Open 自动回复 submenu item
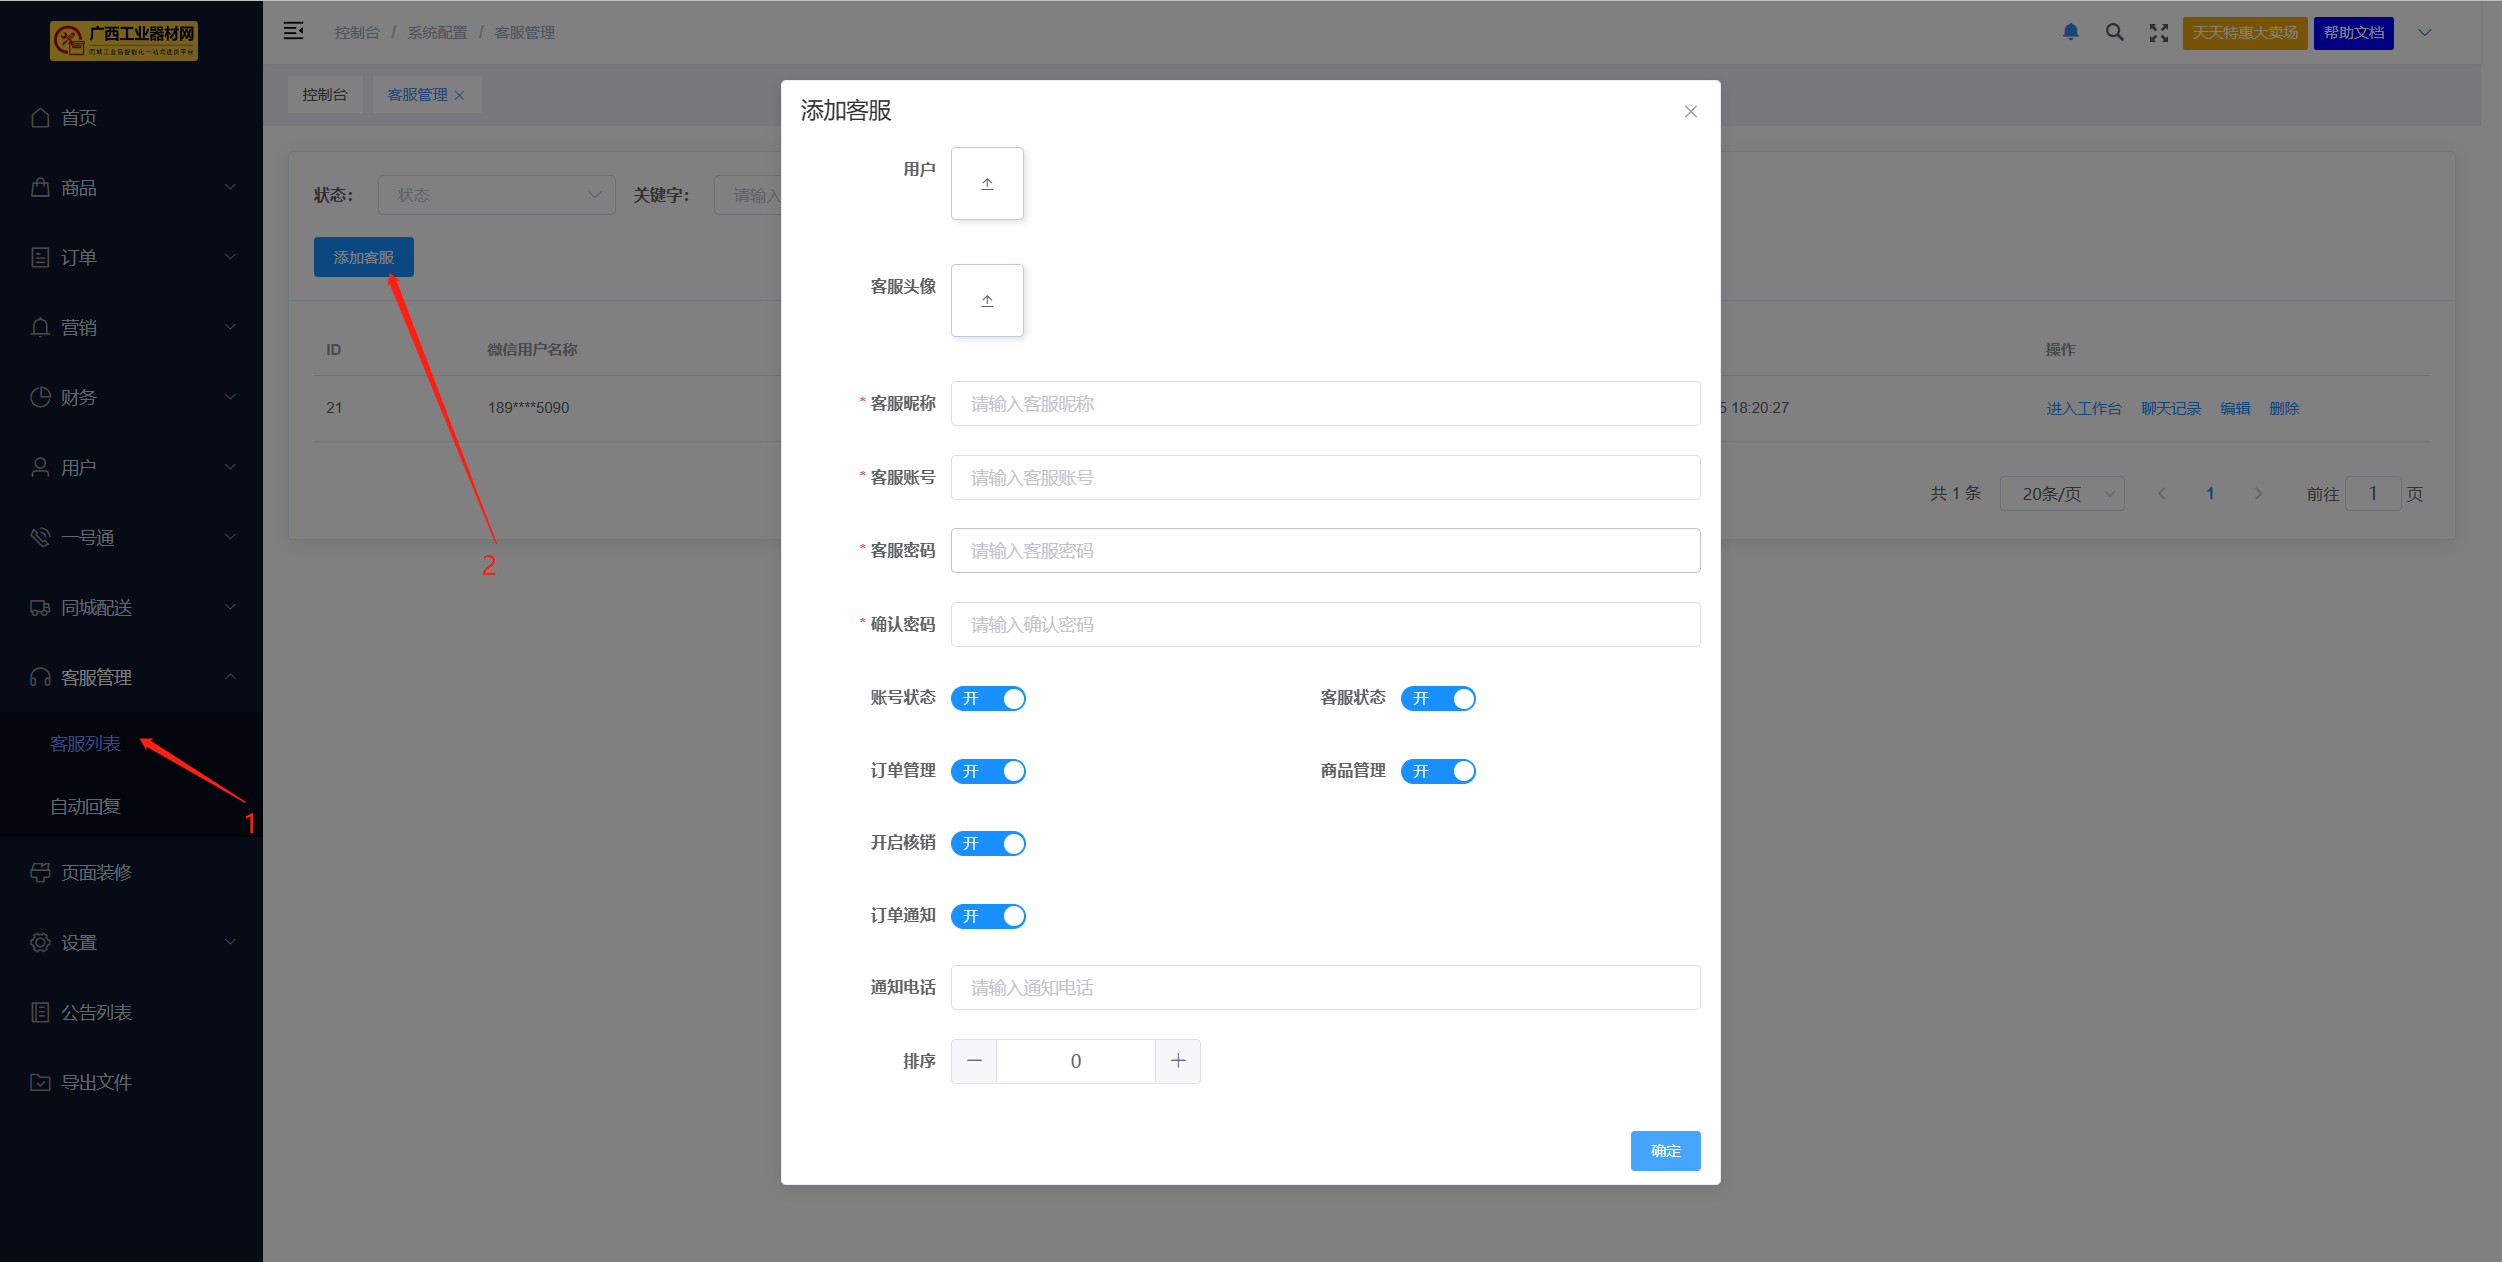The image size is (2502, 1262). click(85, 807)
